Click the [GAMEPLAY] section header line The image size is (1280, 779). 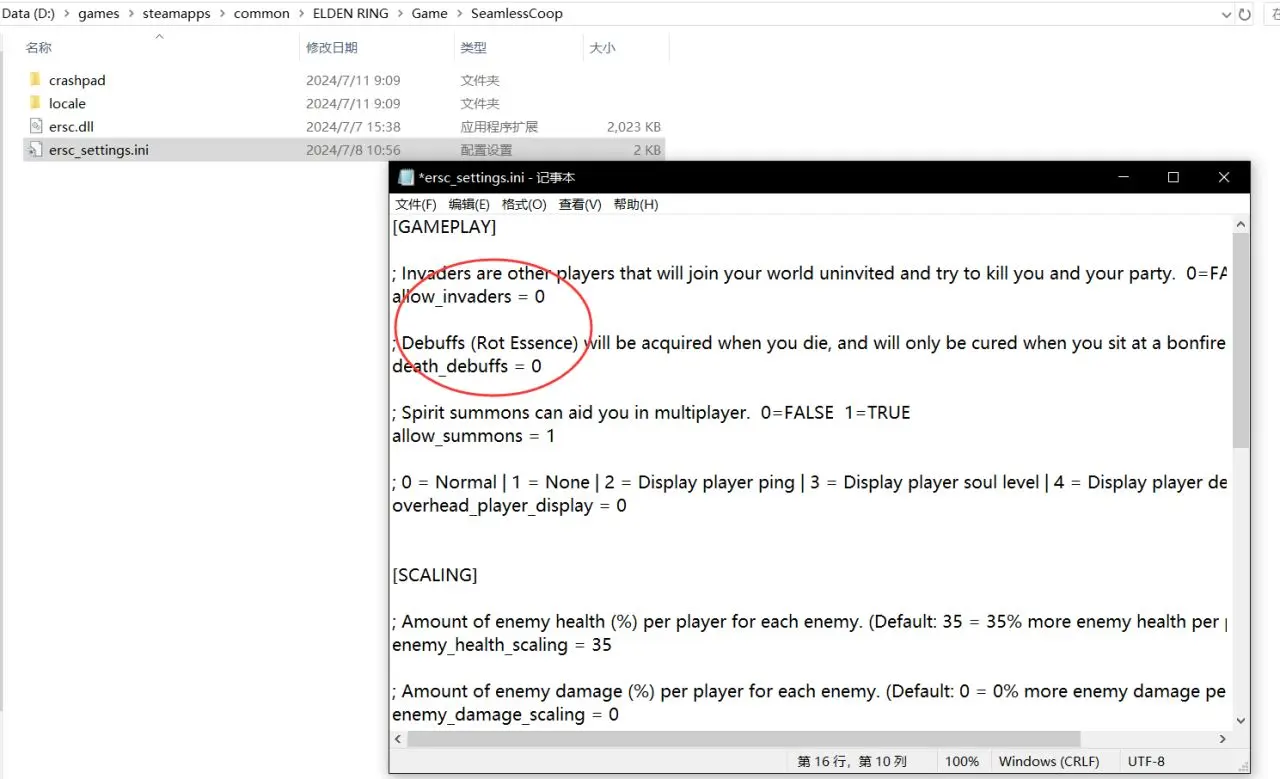[444, 226]
